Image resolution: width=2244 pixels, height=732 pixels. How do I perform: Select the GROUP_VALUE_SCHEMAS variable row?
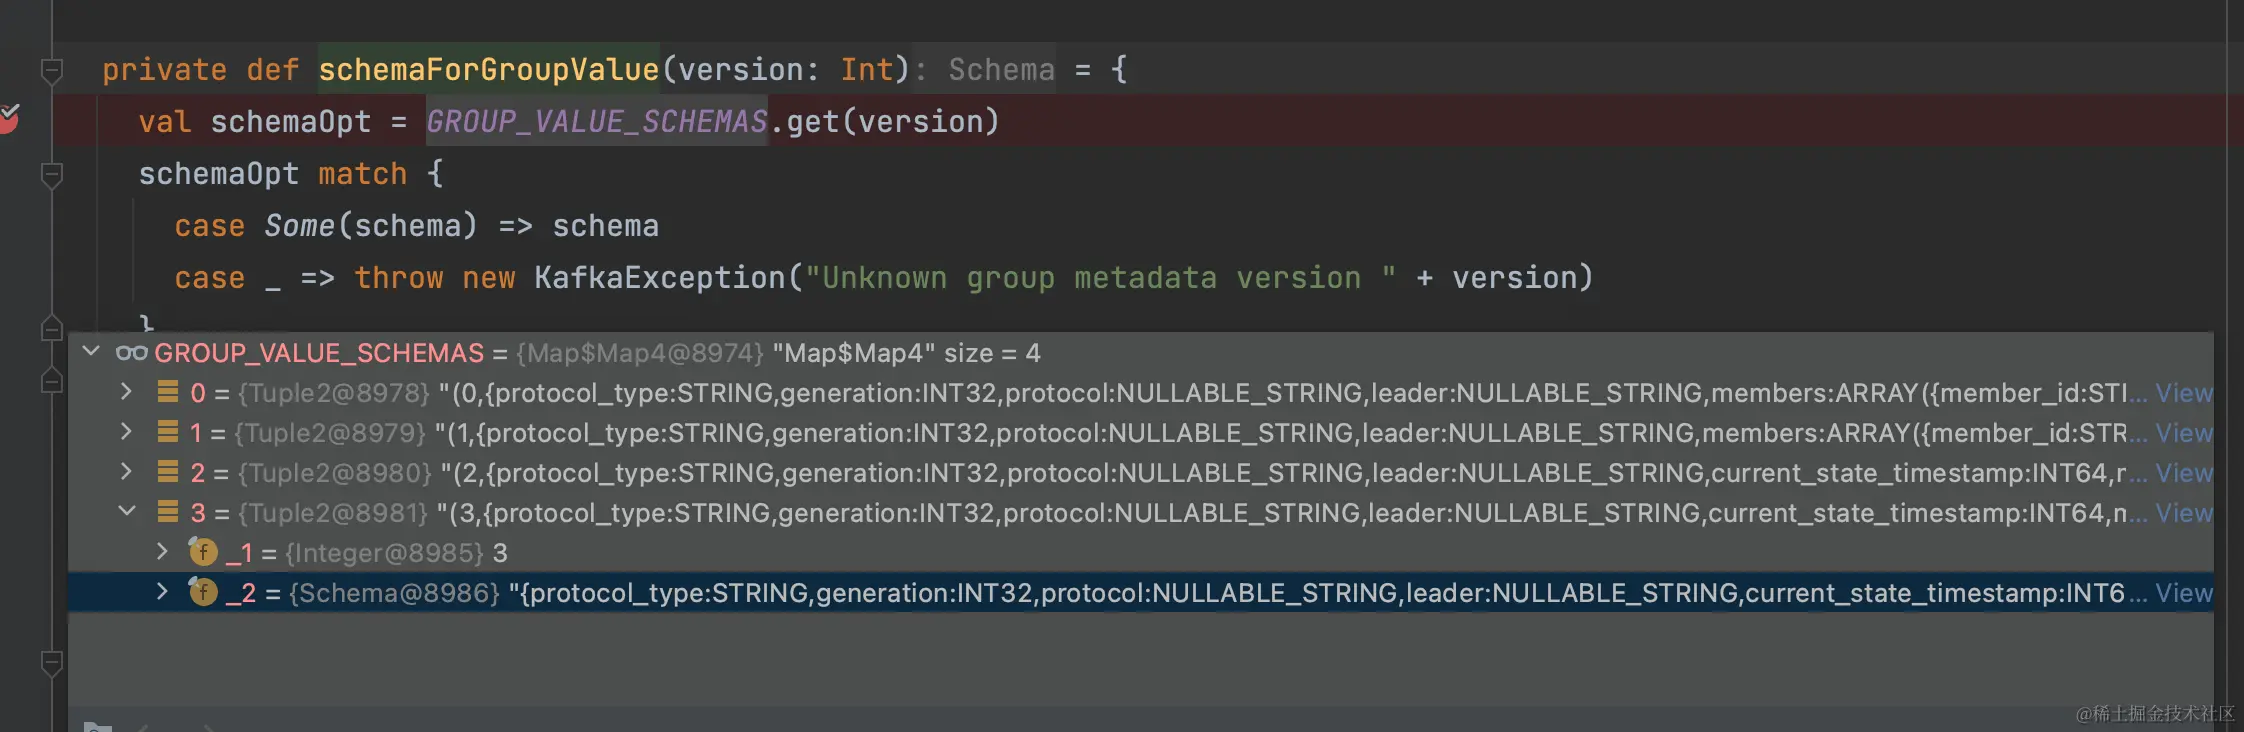click(1140, 353)
